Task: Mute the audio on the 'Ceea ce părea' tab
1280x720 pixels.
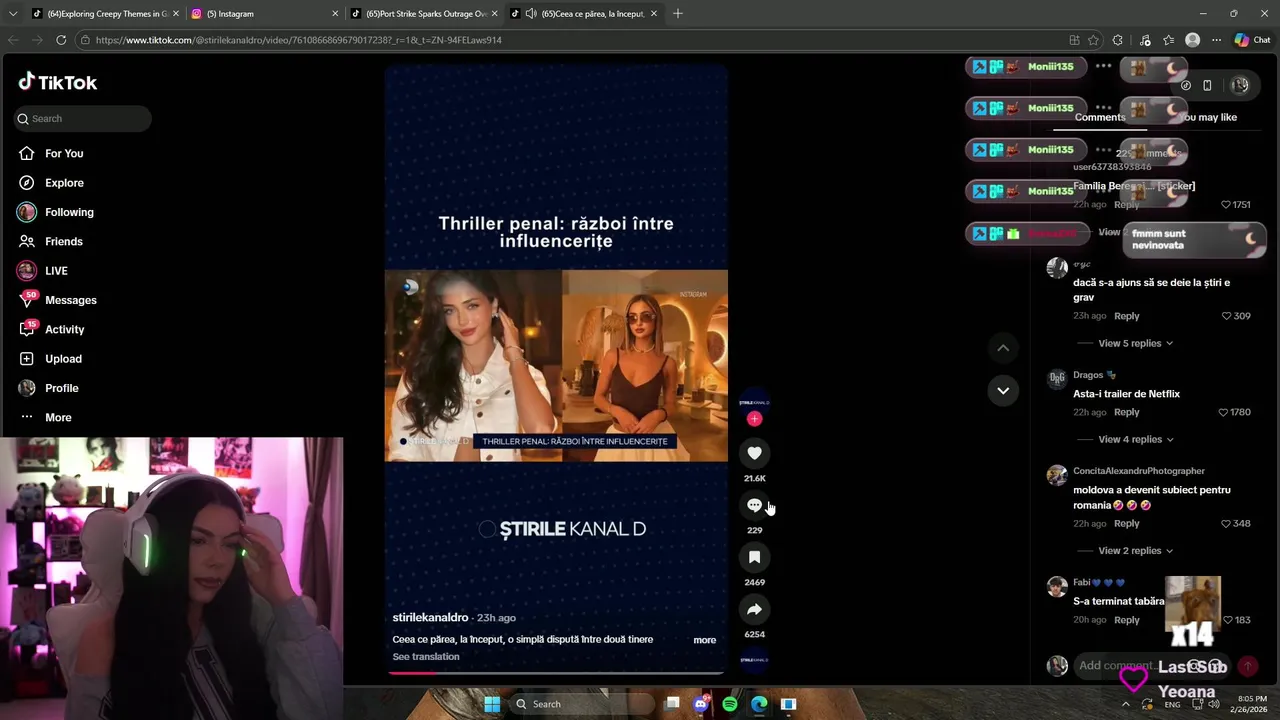Action: pyautogui.click(x=530, y=14)
